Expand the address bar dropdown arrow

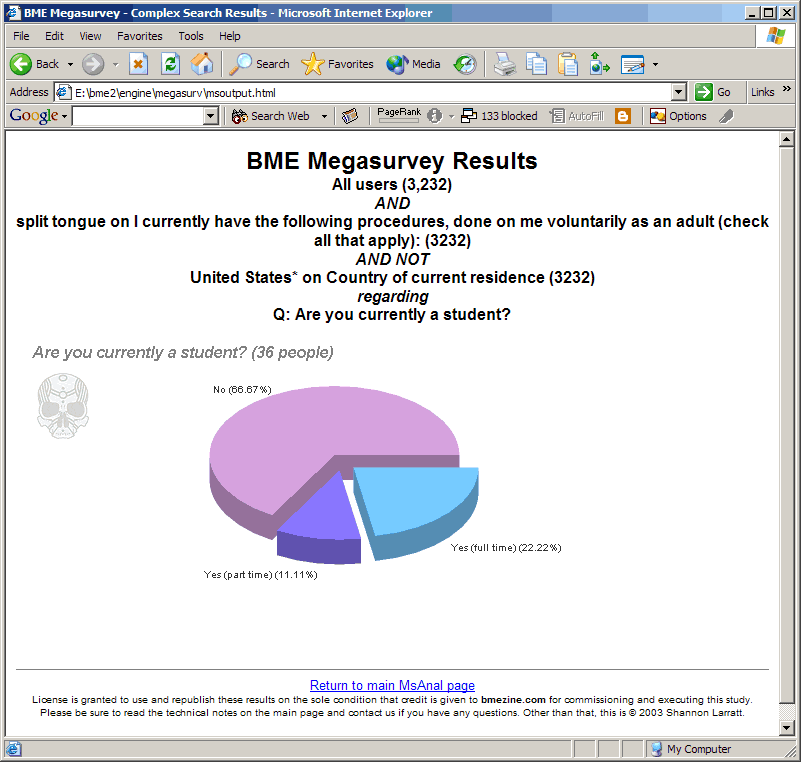click(x=679, y=92)
